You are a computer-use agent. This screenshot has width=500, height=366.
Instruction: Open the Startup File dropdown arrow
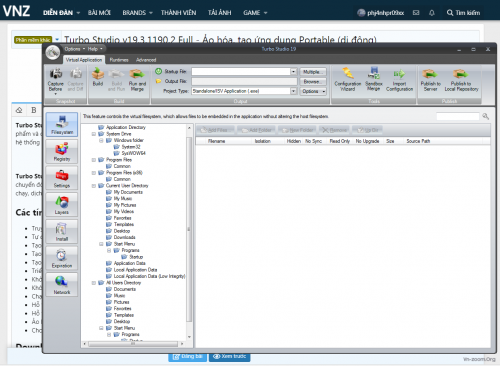click(x=293, y=72)
